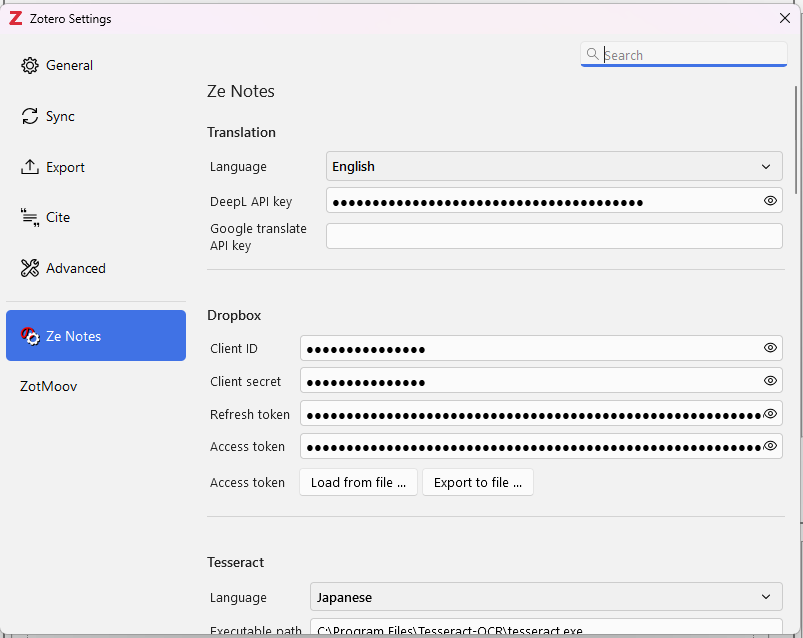Click the Refresh token input field
The width and height of the screenshot is (803, 638).
(x=541, y=414)
